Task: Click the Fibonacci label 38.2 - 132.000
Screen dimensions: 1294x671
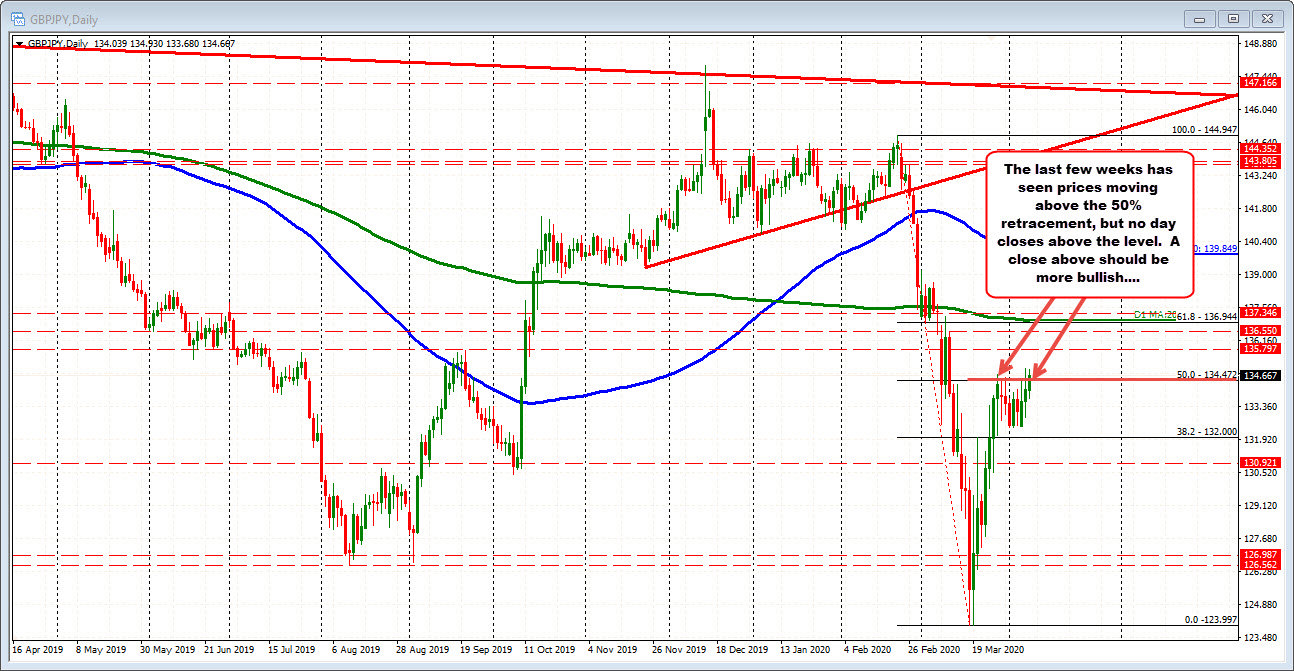Action: point(1209,432)
